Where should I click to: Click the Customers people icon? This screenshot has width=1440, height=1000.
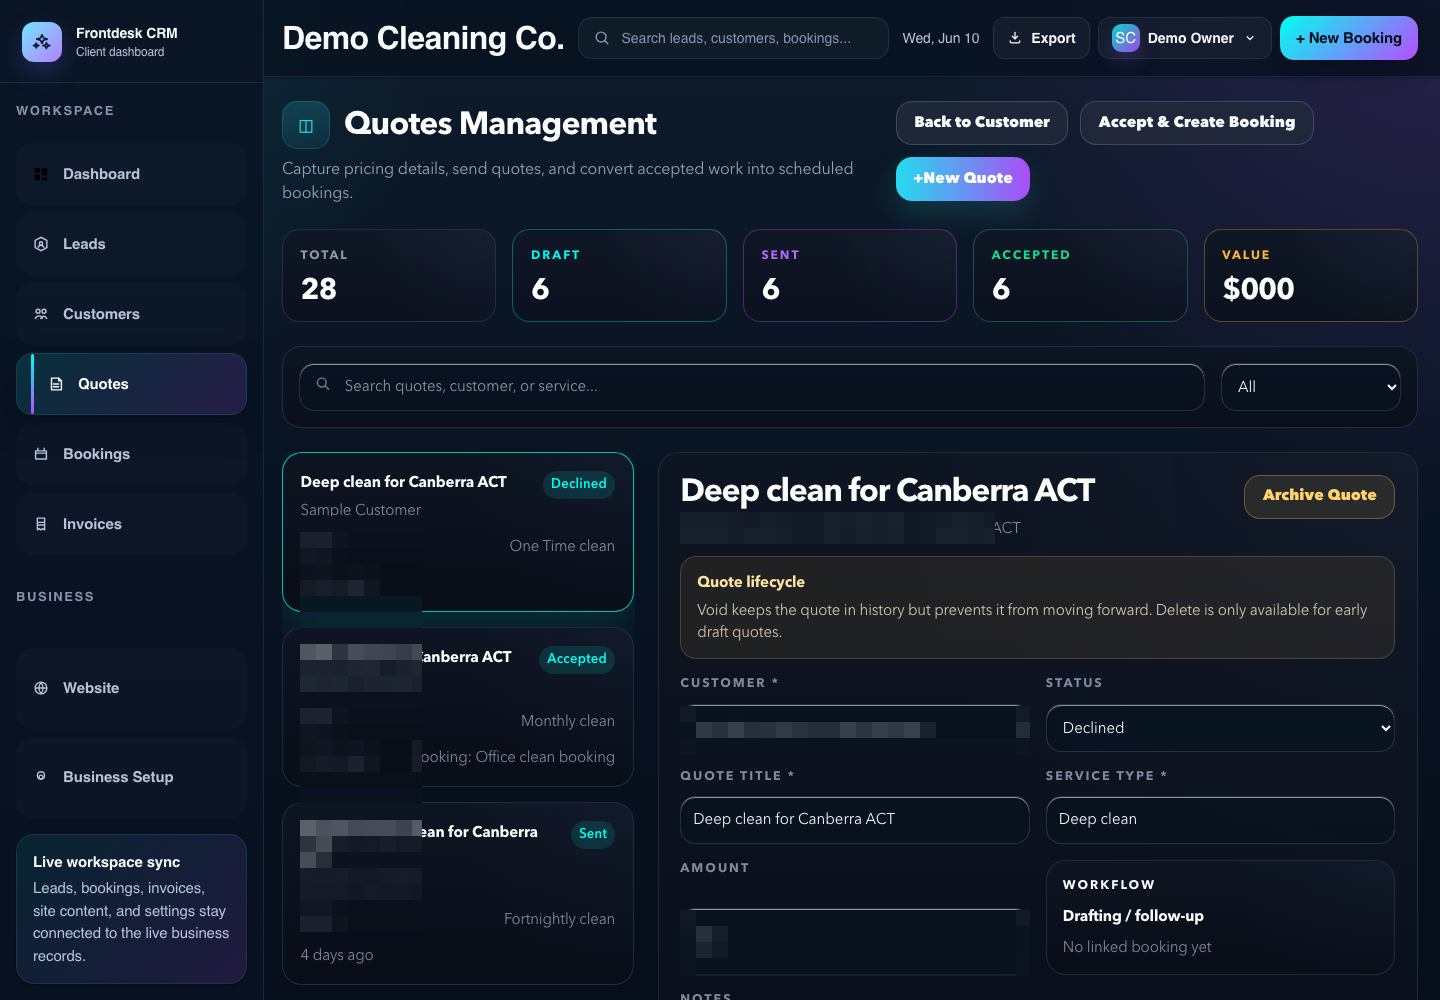[41, 314]
